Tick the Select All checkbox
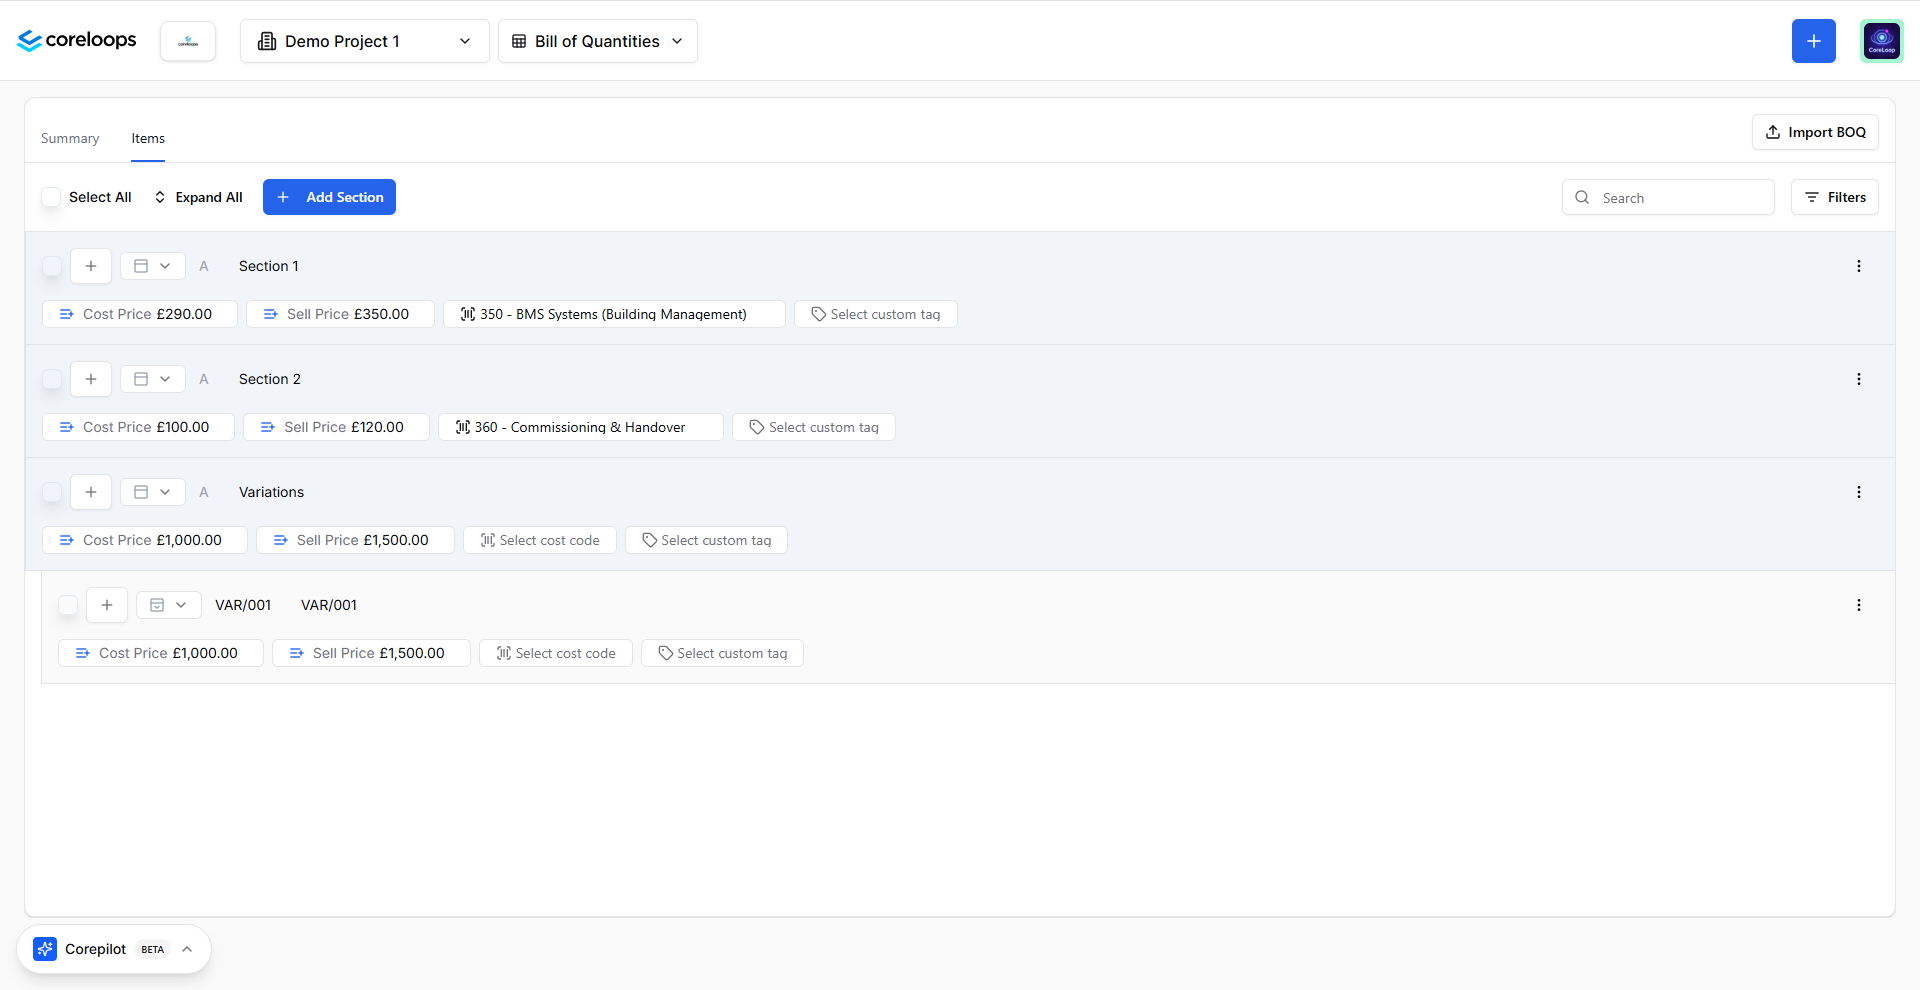This screenshot has height=990, width=1920. click(x=51, y=197)
